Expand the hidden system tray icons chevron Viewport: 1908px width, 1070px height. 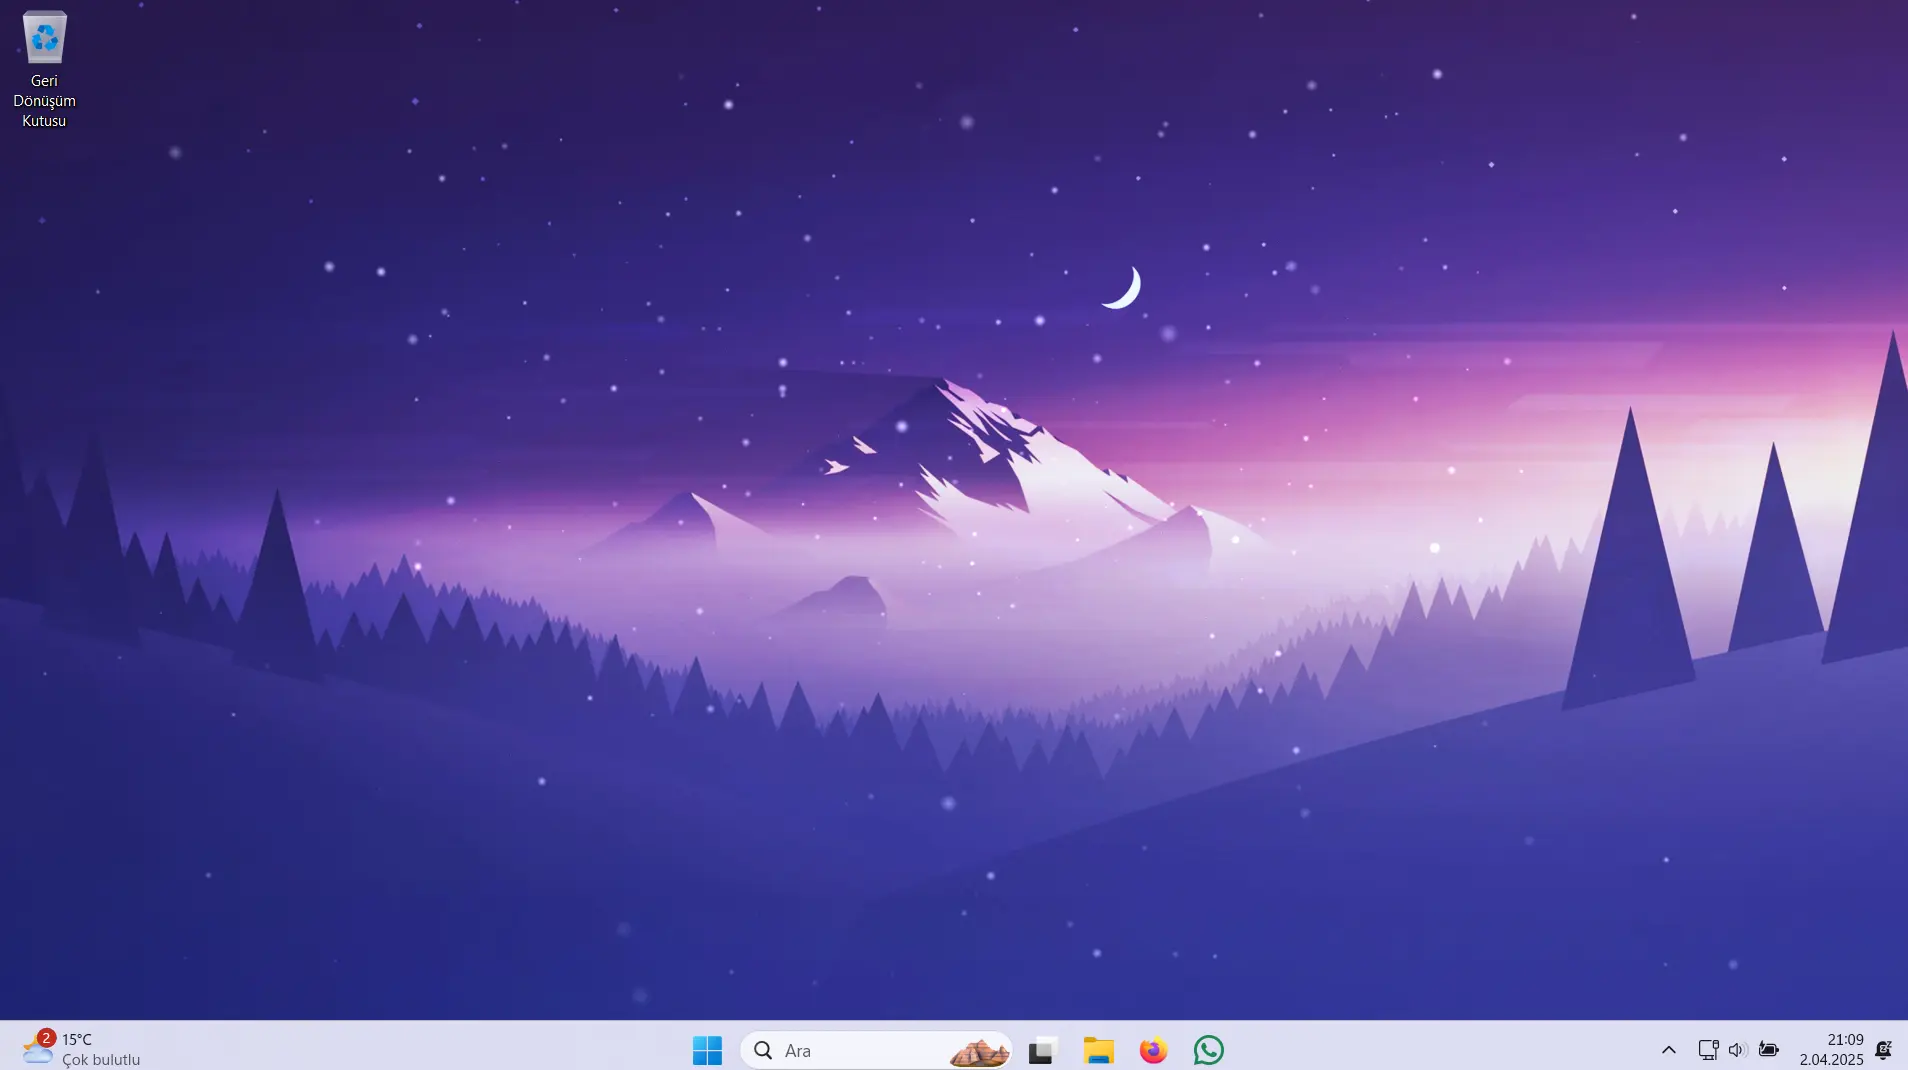[x=1668, y=1050]
